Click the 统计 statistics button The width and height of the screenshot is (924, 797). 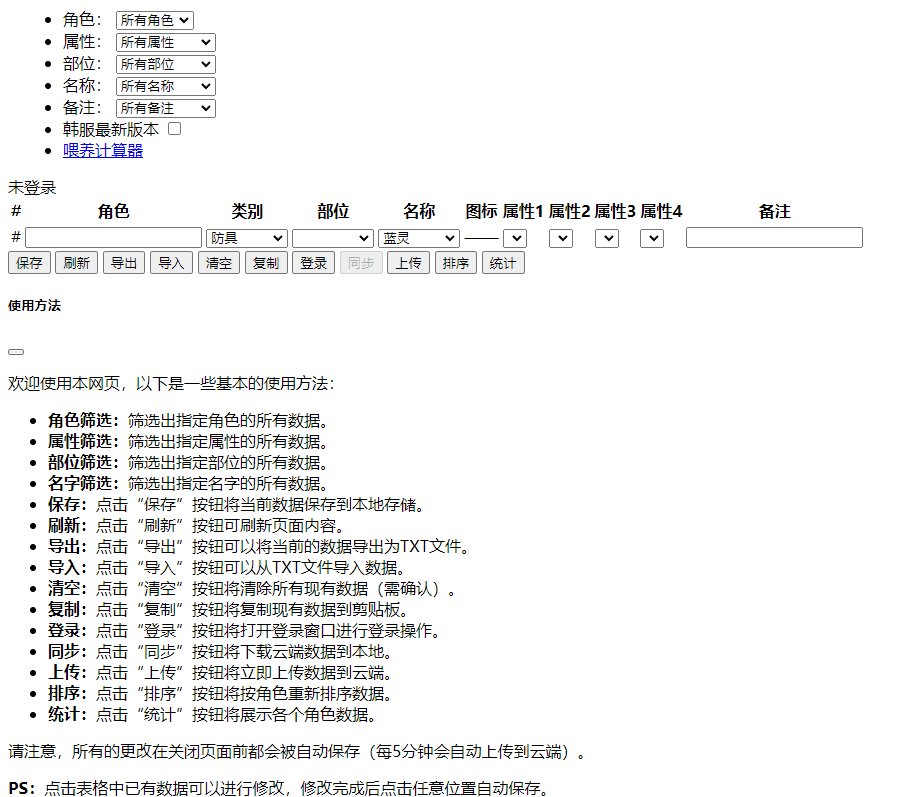click(x=503, y=263)
